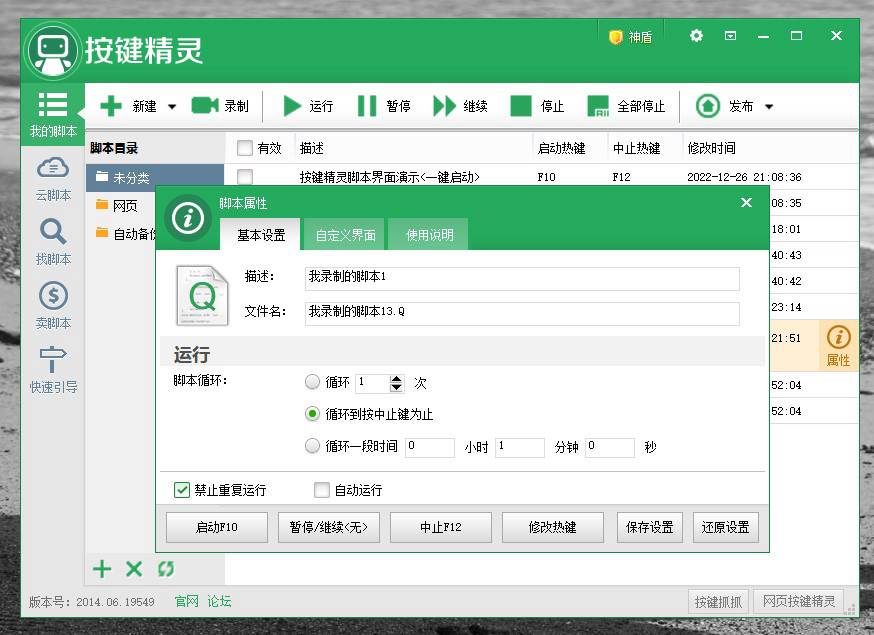Select the 未分类 folder
The height and width of the screenshot is (635, 874).
(x=155, y=178)
